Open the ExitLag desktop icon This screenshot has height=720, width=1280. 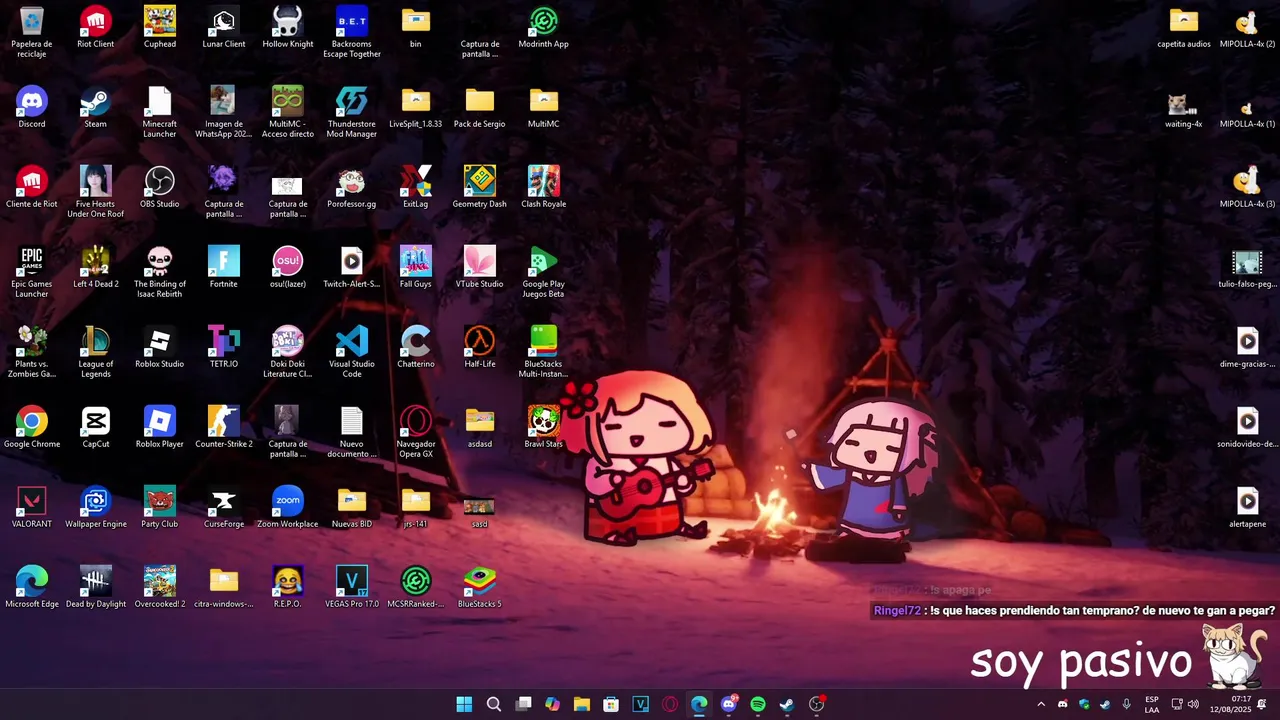point(416,187)
